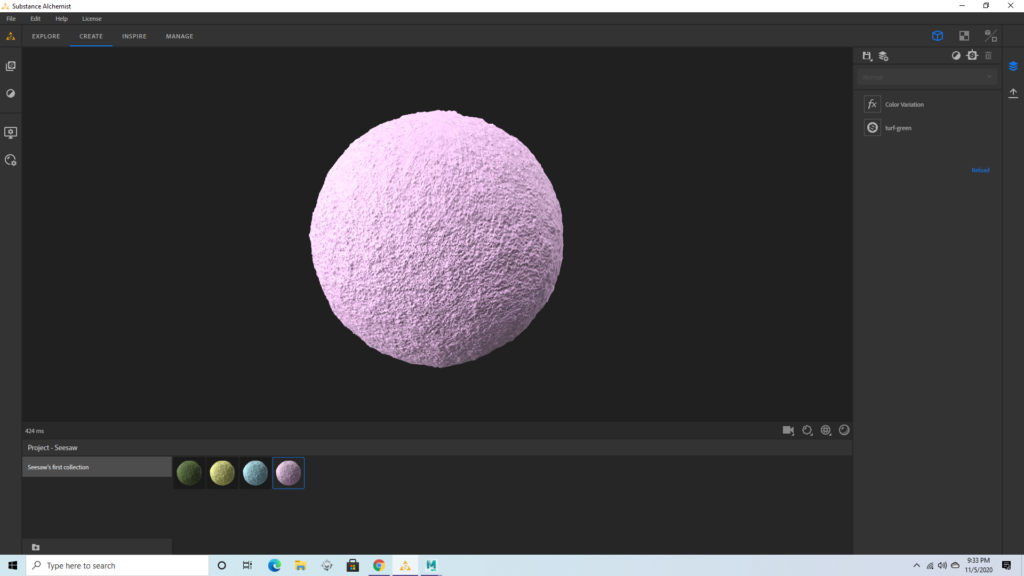
Task: Click the Reload link
Action: [x=980, y=170]
